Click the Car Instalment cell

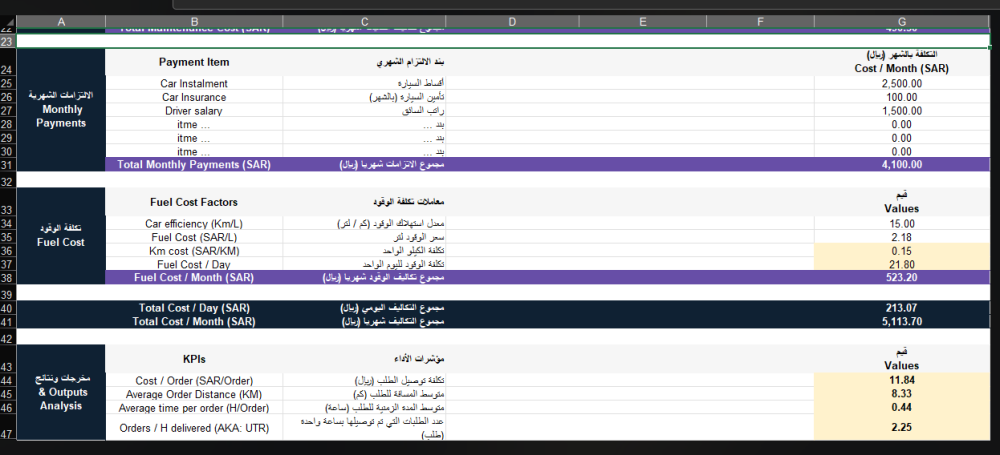pos(194,84)
